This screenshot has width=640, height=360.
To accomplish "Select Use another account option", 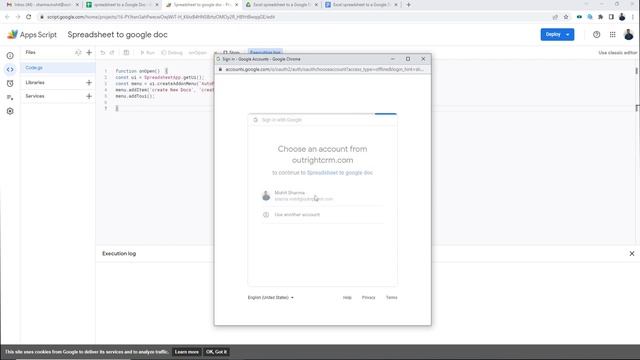I will [322, 215].
